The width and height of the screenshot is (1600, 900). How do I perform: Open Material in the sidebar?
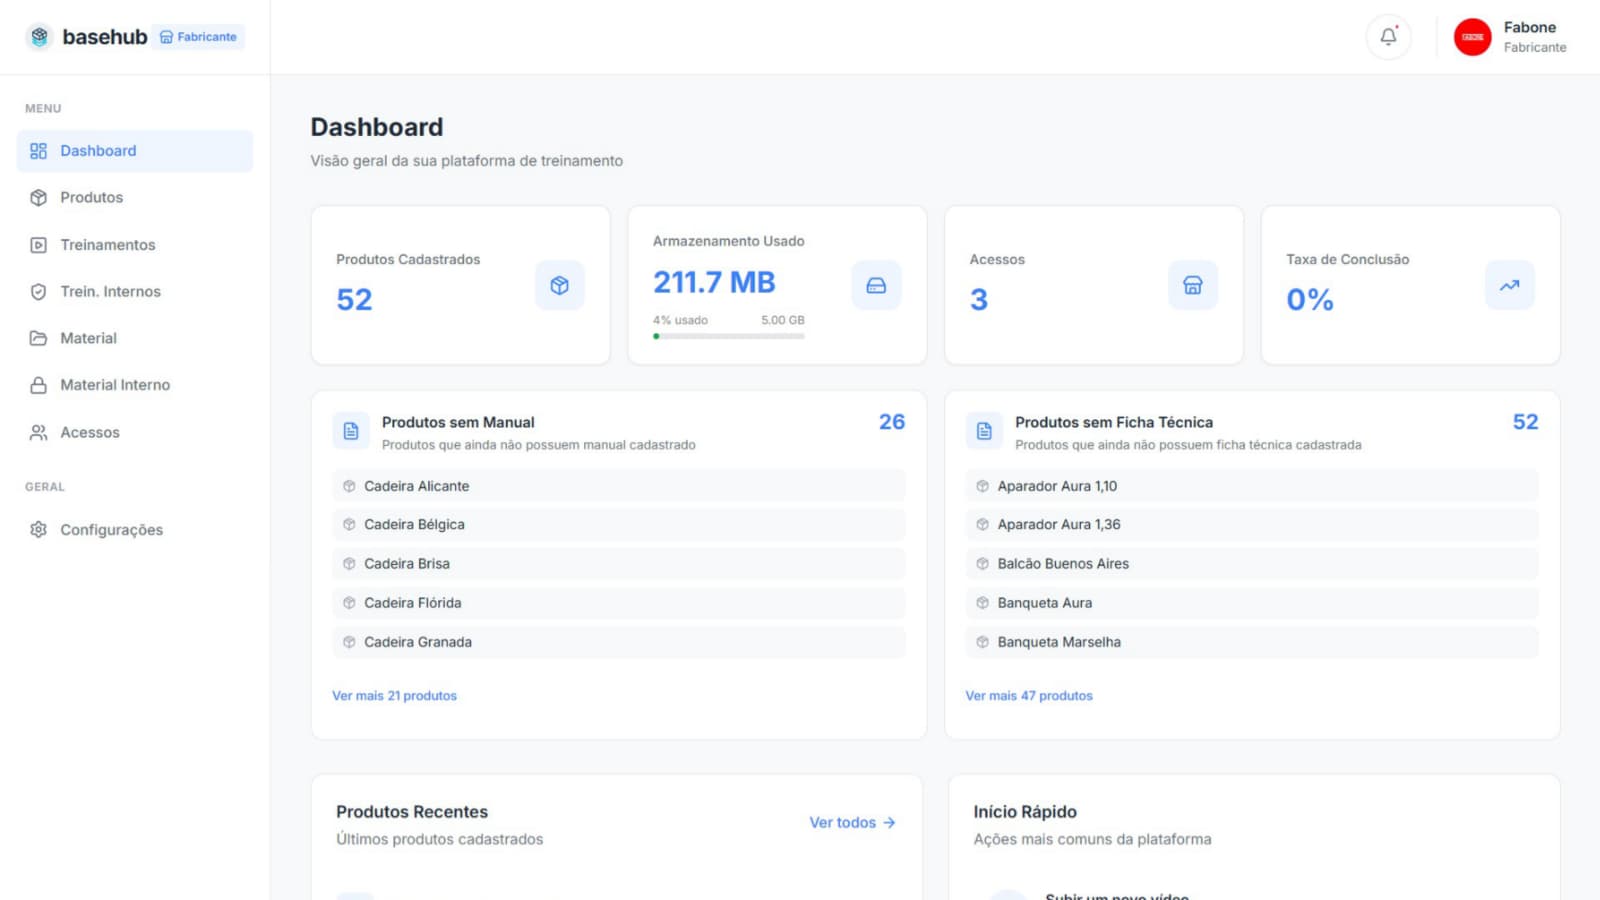click(134, 338)
